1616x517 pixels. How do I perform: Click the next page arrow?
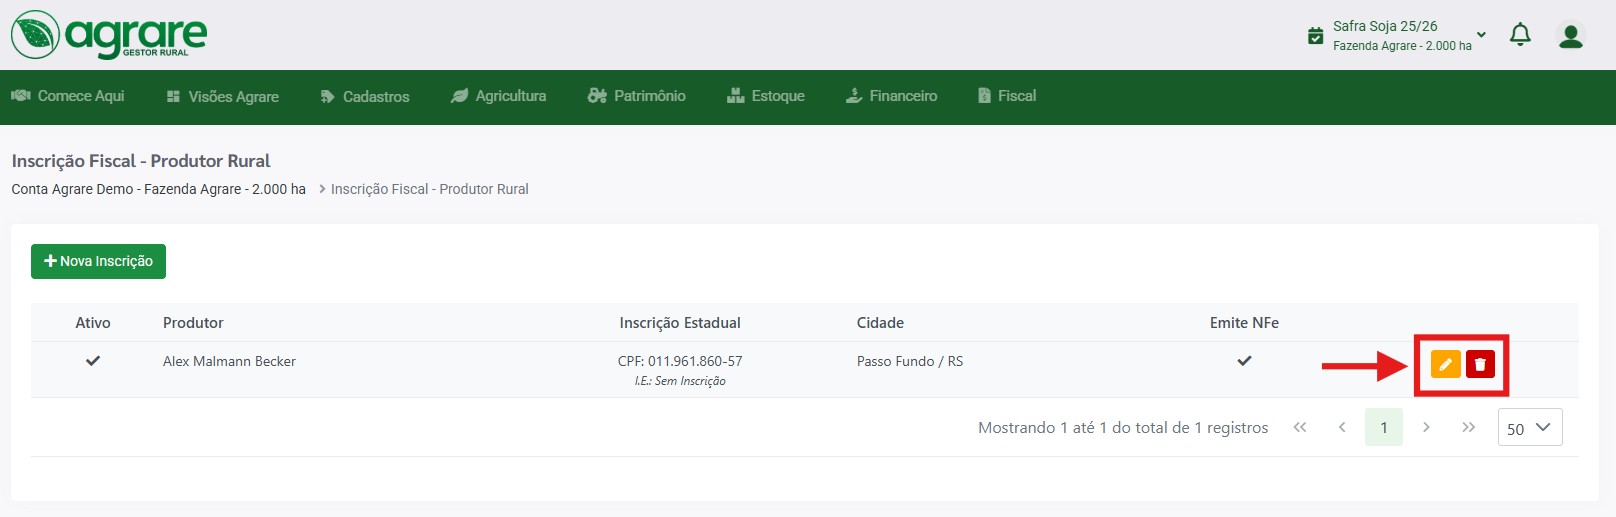click(x=1426, y=427)
